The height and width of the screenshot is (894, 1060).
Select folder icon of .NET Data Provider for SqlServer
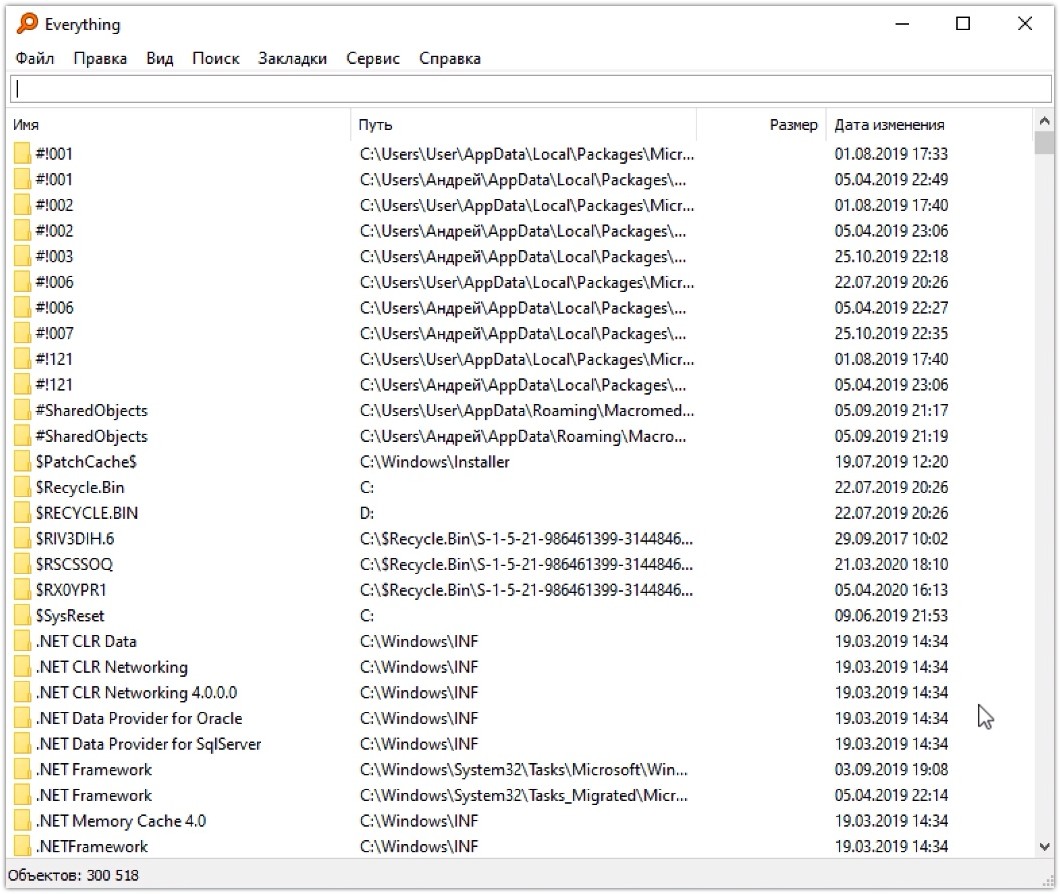22,745
